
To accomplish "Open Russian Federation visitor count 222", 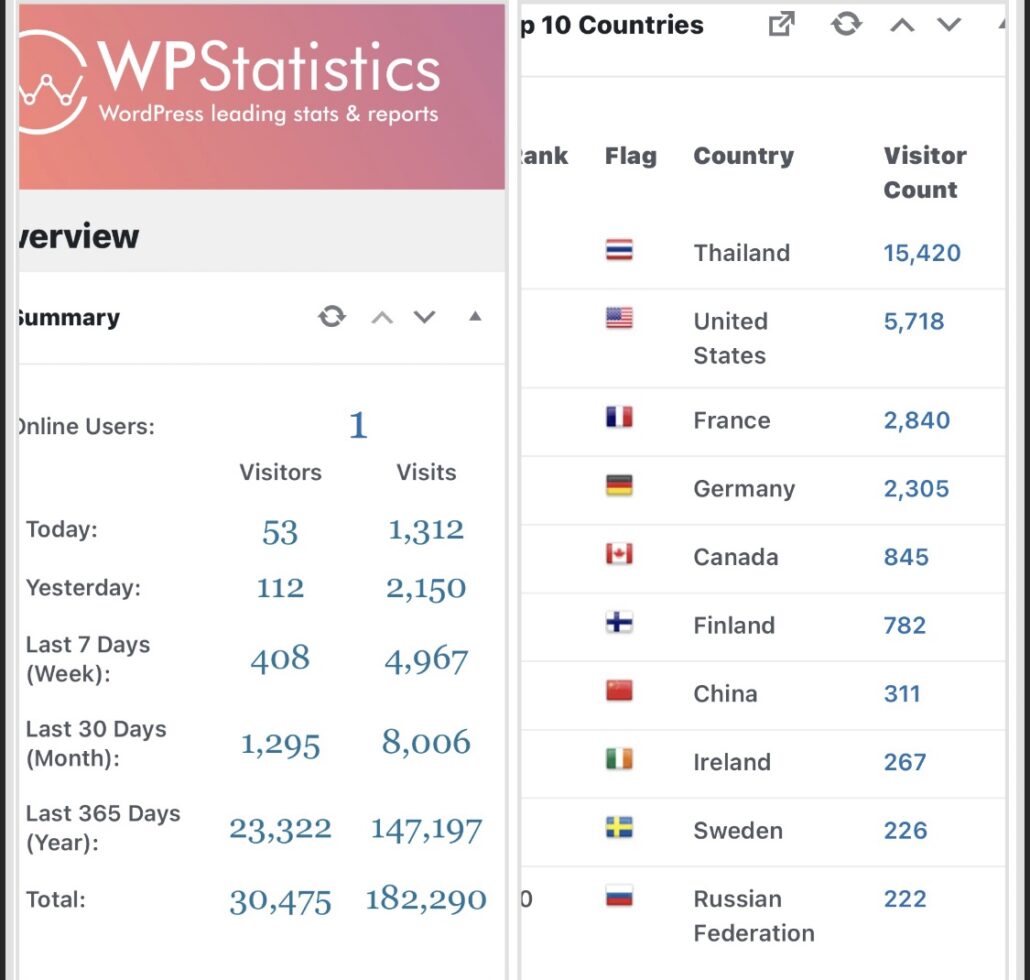I will pos(904,899).
